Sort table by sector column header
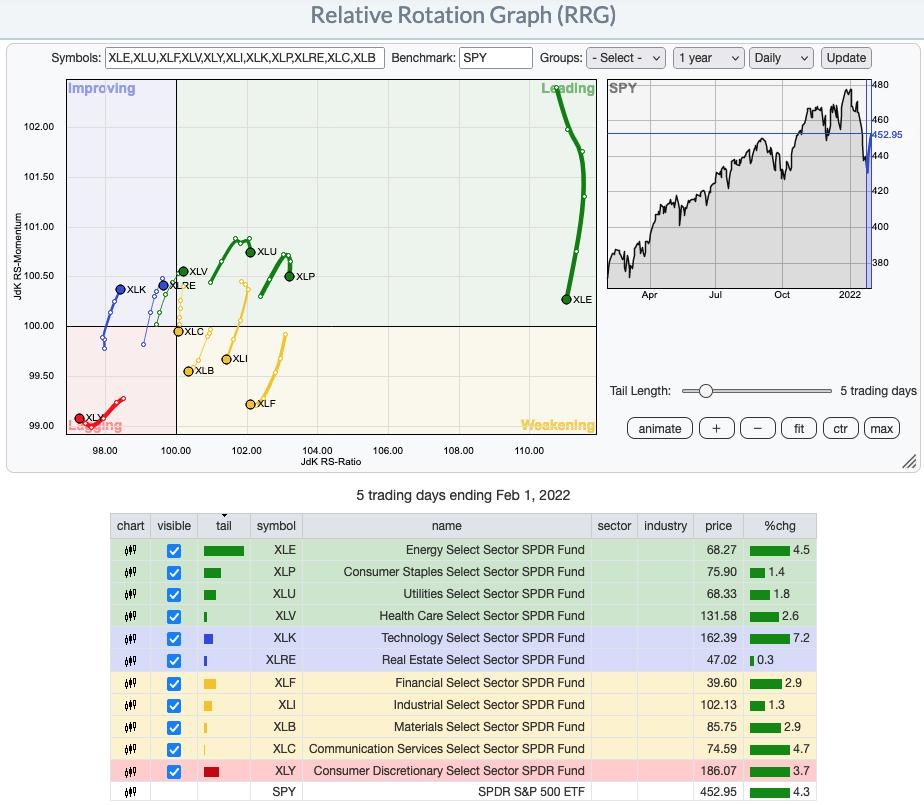Viewport: 924px width, 805px height. [x=614, y=526]
